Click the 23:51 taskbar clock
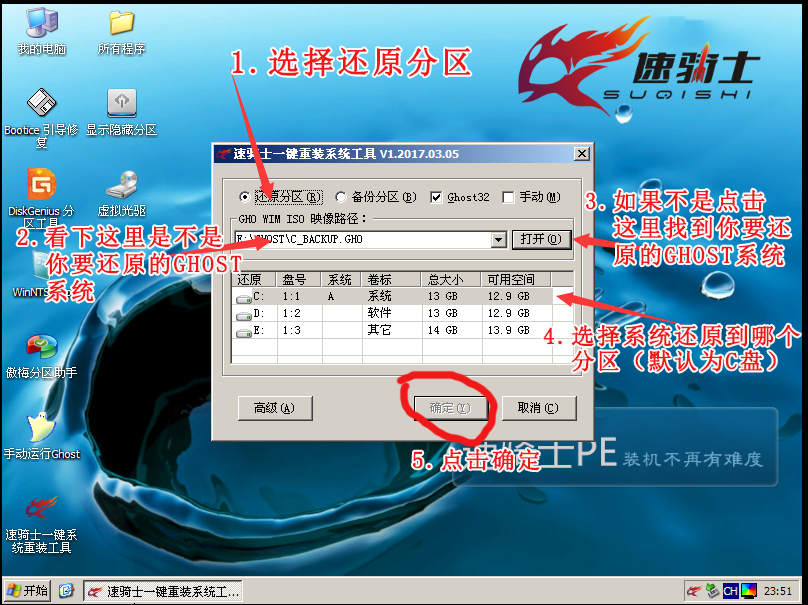This screenshot has height=605, width=808. (778, 591)
